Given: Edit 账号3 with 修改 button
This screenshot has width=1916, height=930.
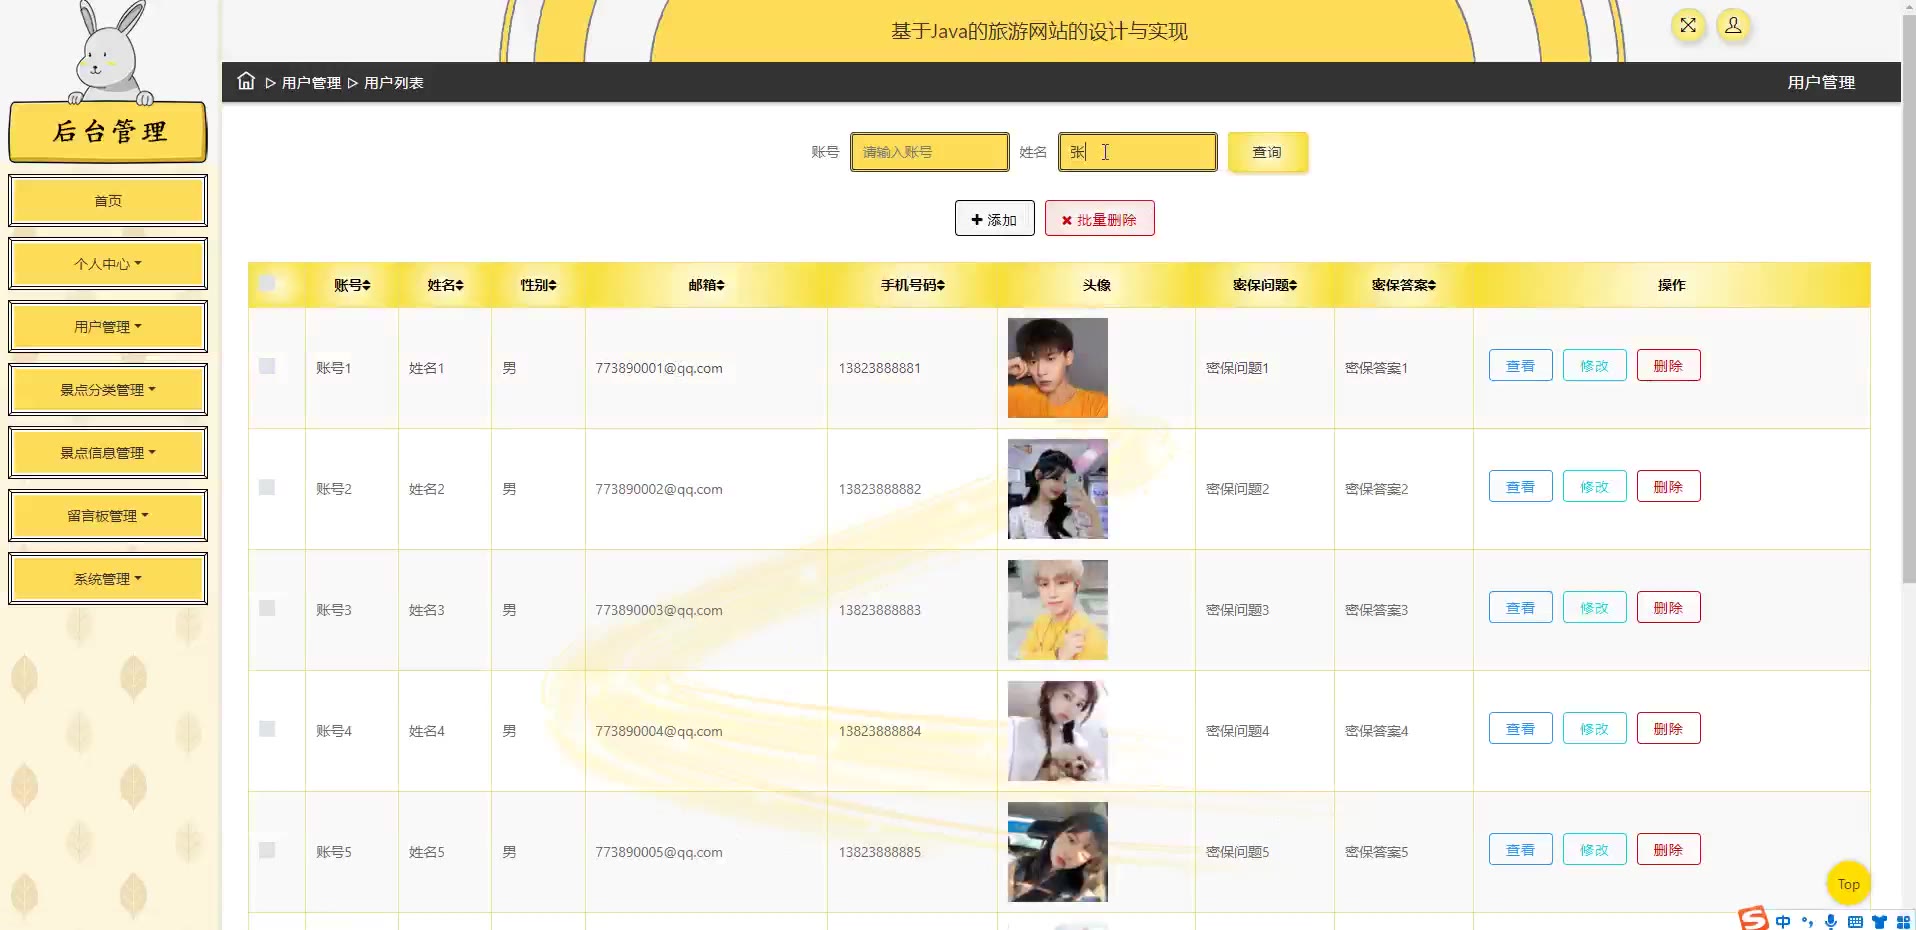Looking at the screenshot, I should point(1594,607).
